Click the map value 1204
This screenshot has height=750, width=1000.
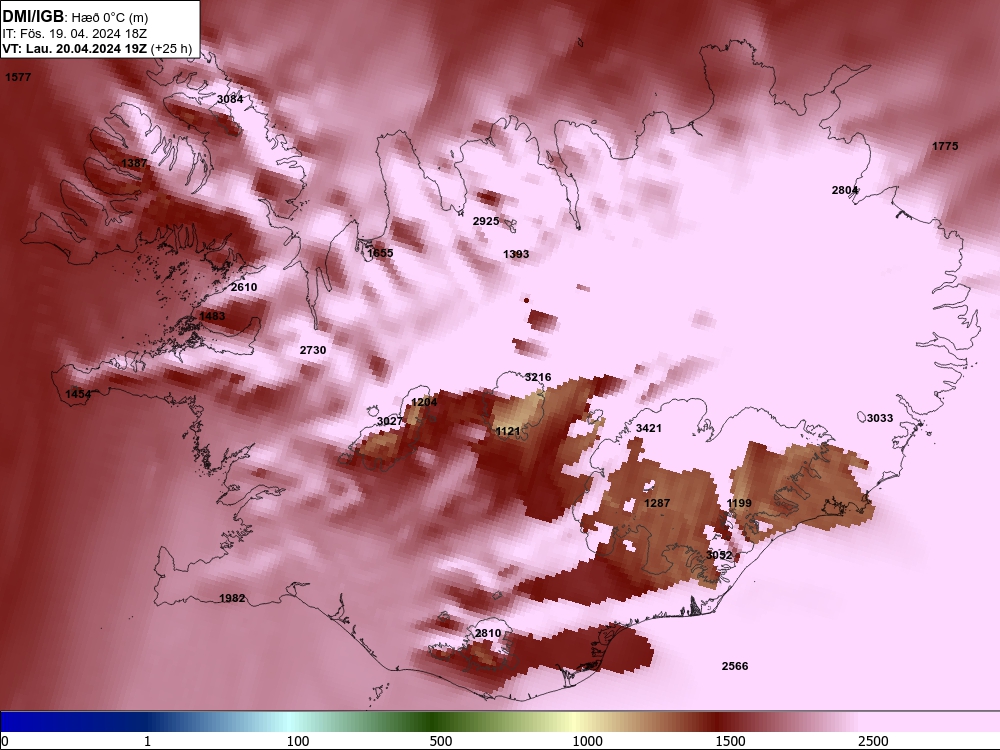tap(424, 402)
